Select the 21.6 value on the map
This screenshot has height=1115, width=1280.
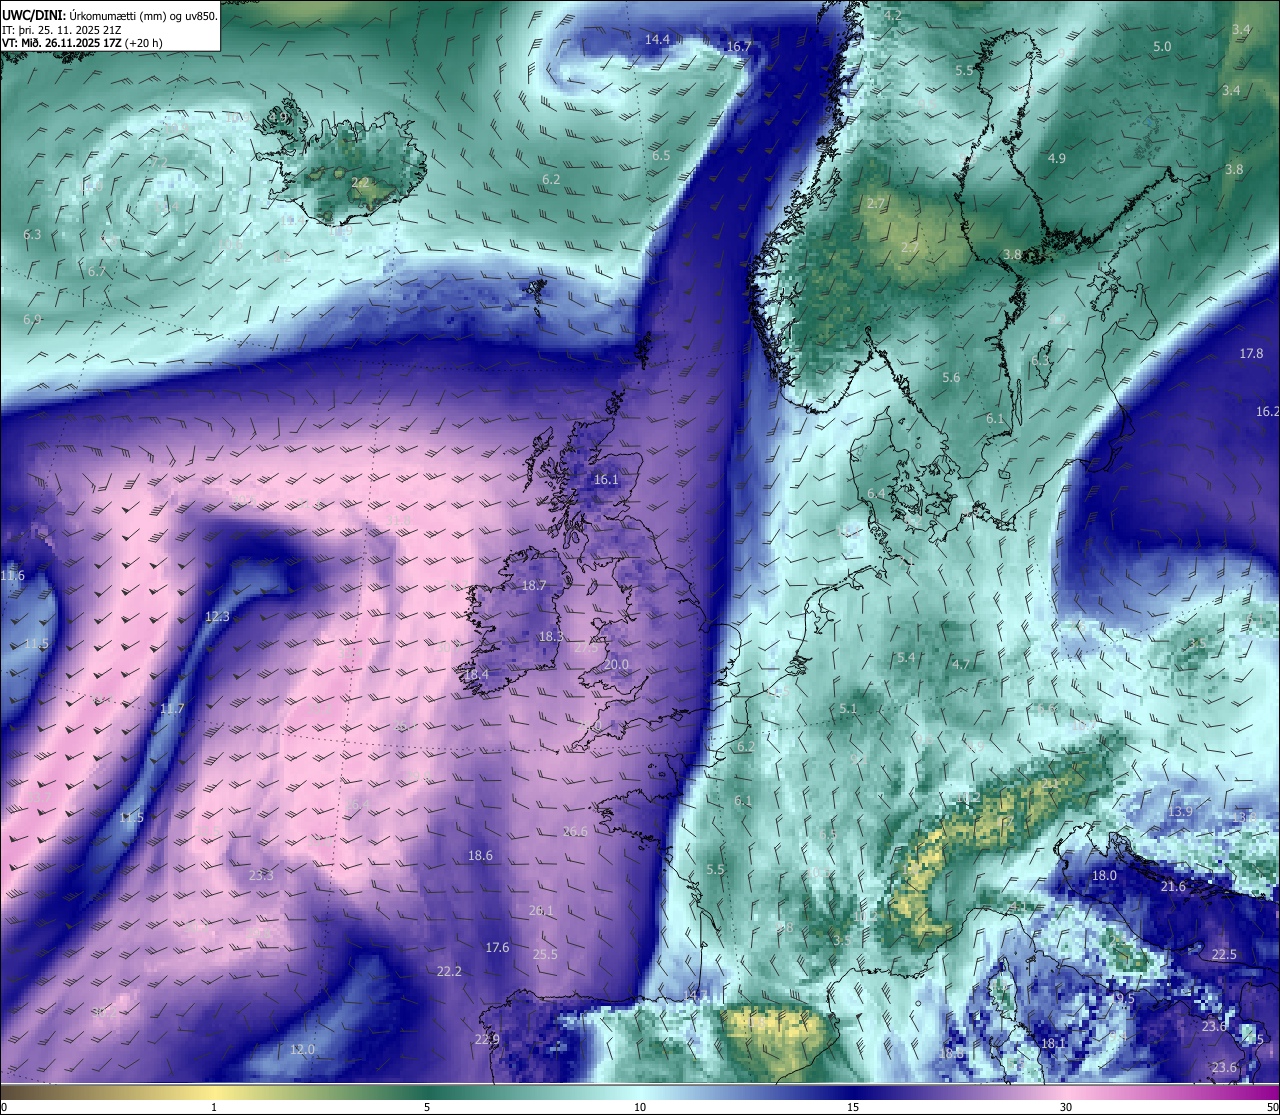1173,887
